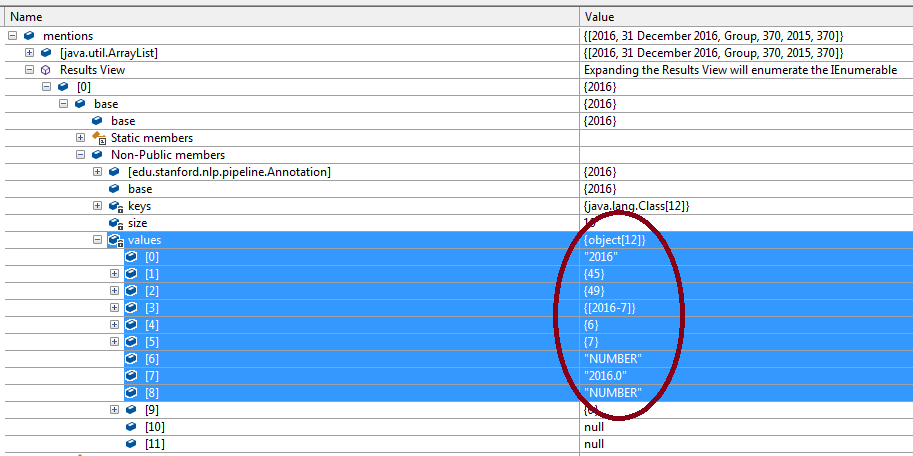Click the cube icon of element [2]
The image size is (913, 456).
131,291
